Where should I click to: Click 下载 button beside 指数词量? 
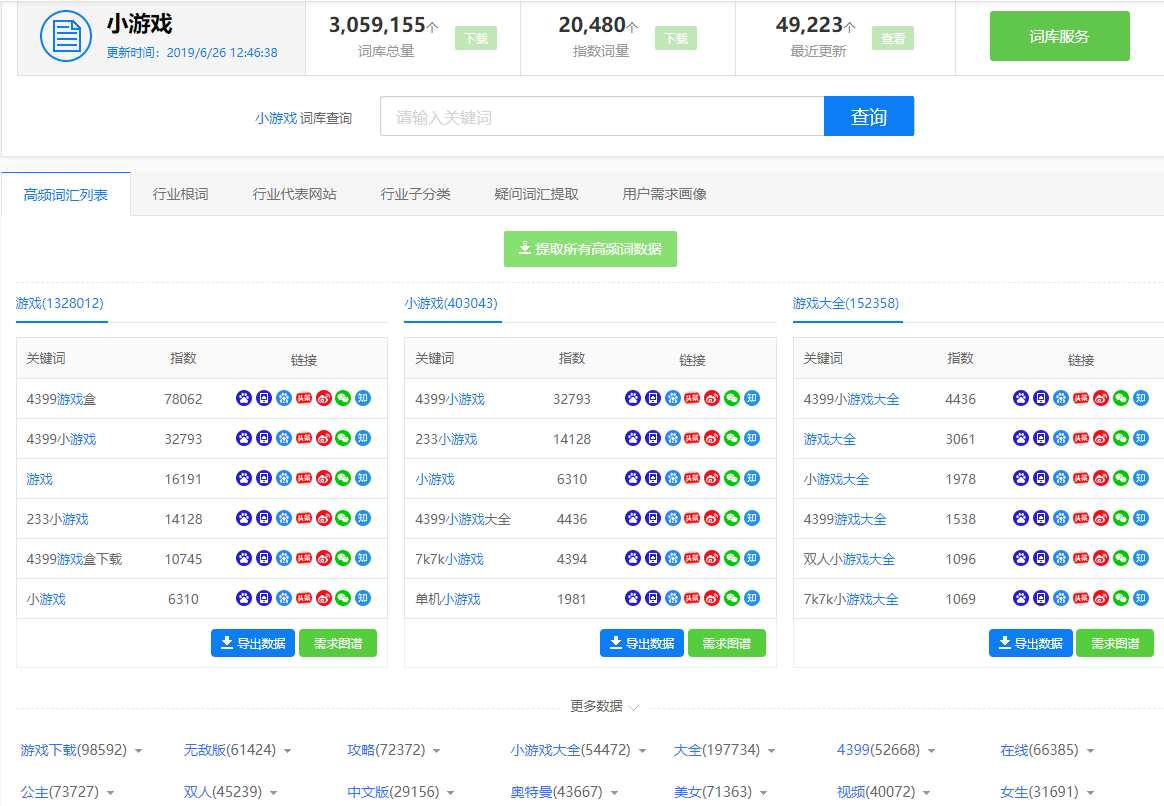676,39
